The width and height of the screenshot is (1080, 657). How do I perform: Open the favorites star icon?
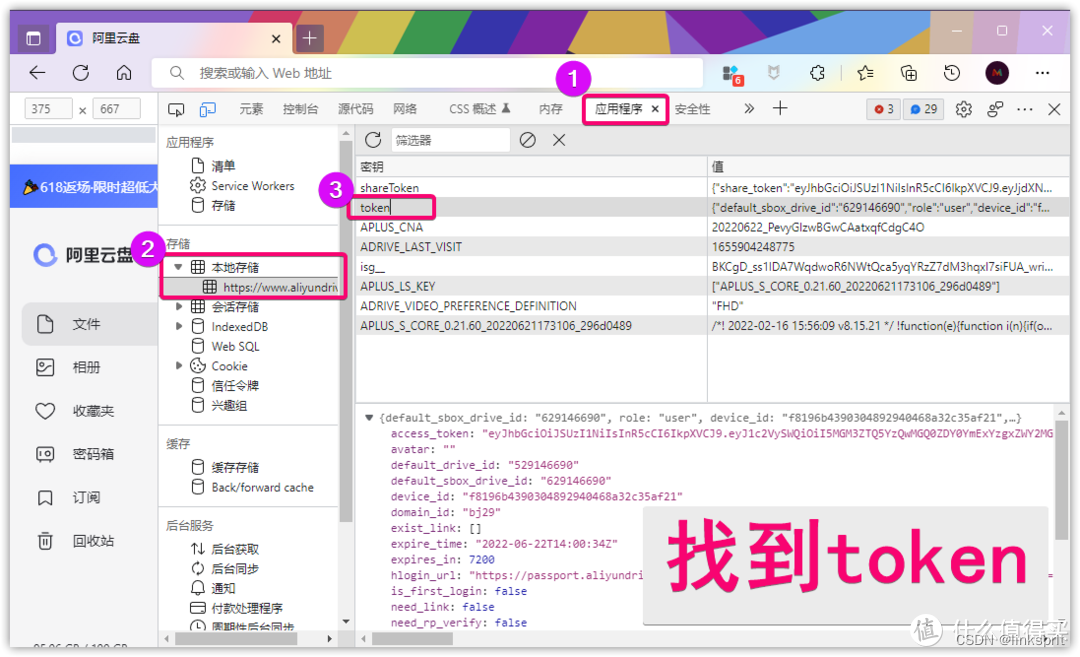(865, 73)
